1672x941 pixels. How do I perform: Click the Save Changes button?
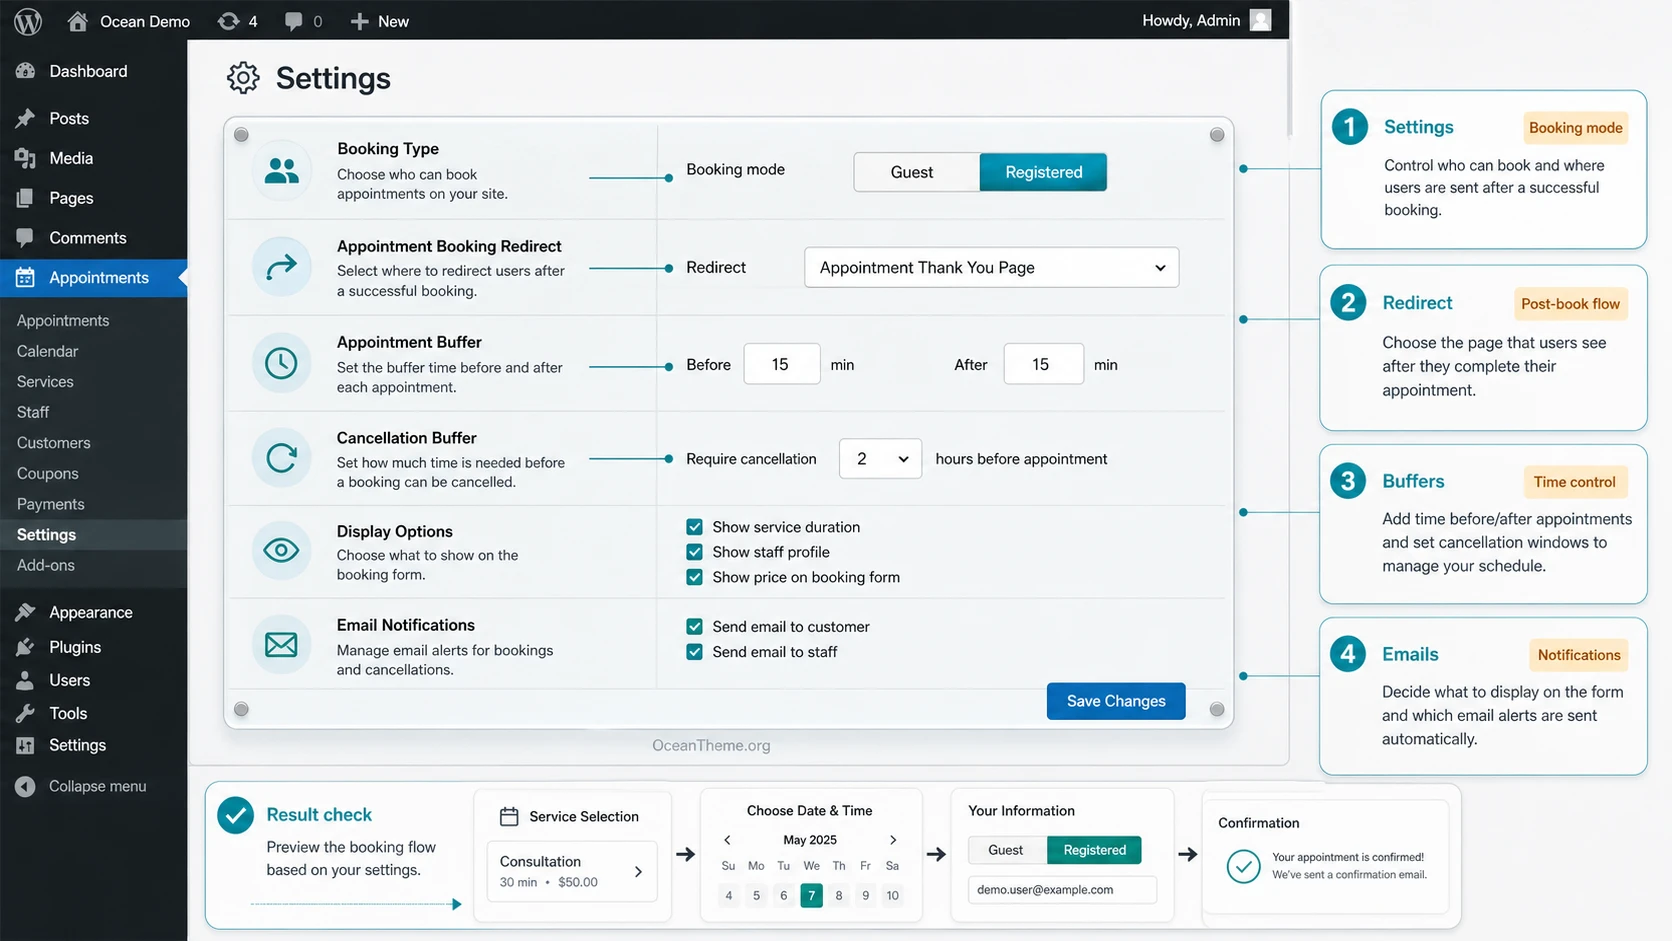click(x=1116, y=701)
